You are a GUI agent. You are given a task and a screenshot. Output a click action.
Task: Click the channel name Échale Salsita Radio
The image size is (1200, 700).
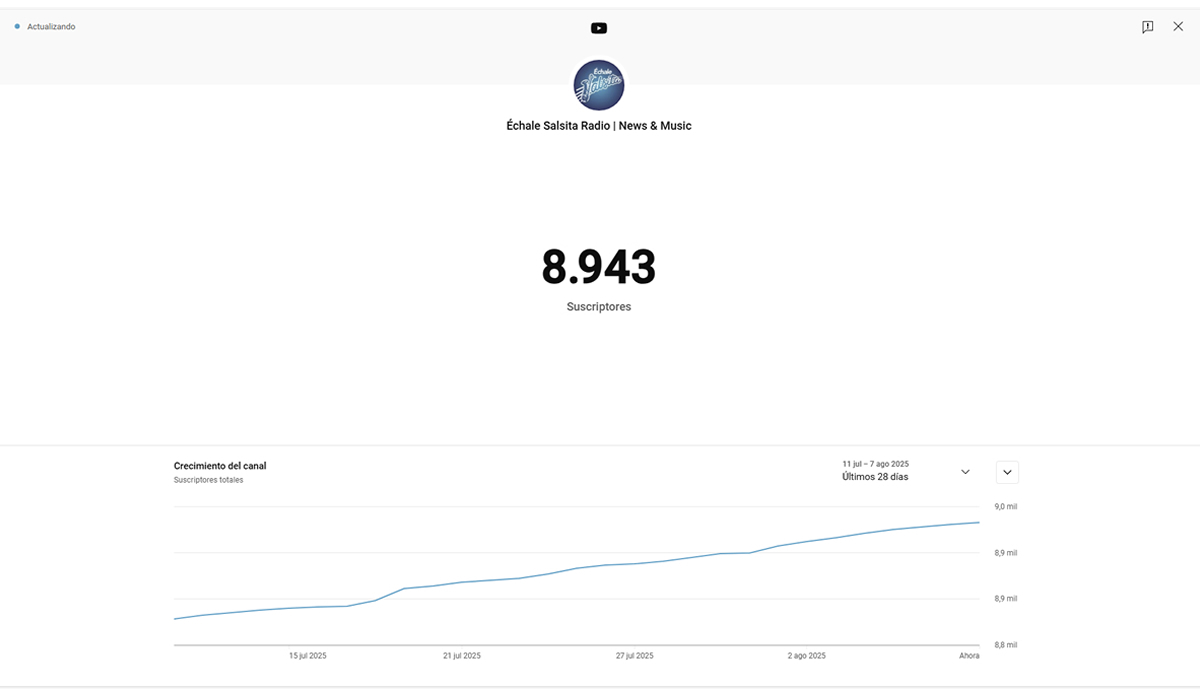tap(599, 126)
